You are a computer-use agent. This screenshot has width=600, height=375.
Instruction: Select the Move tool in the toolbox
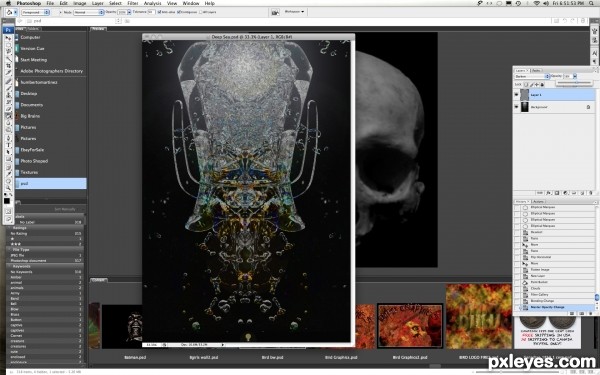click(8, 38)
